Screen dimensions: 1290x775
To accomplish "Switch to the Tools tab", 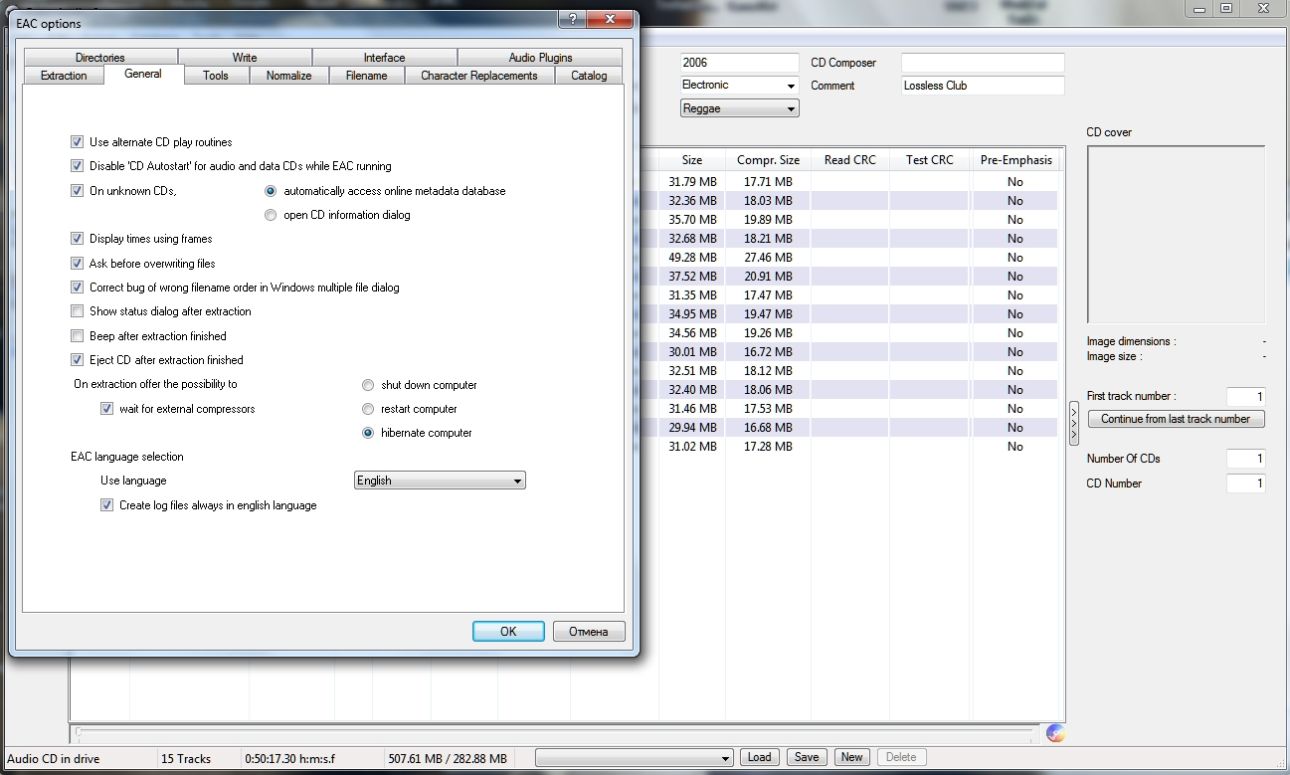I will pyautogui.click(x=215, y=75).
